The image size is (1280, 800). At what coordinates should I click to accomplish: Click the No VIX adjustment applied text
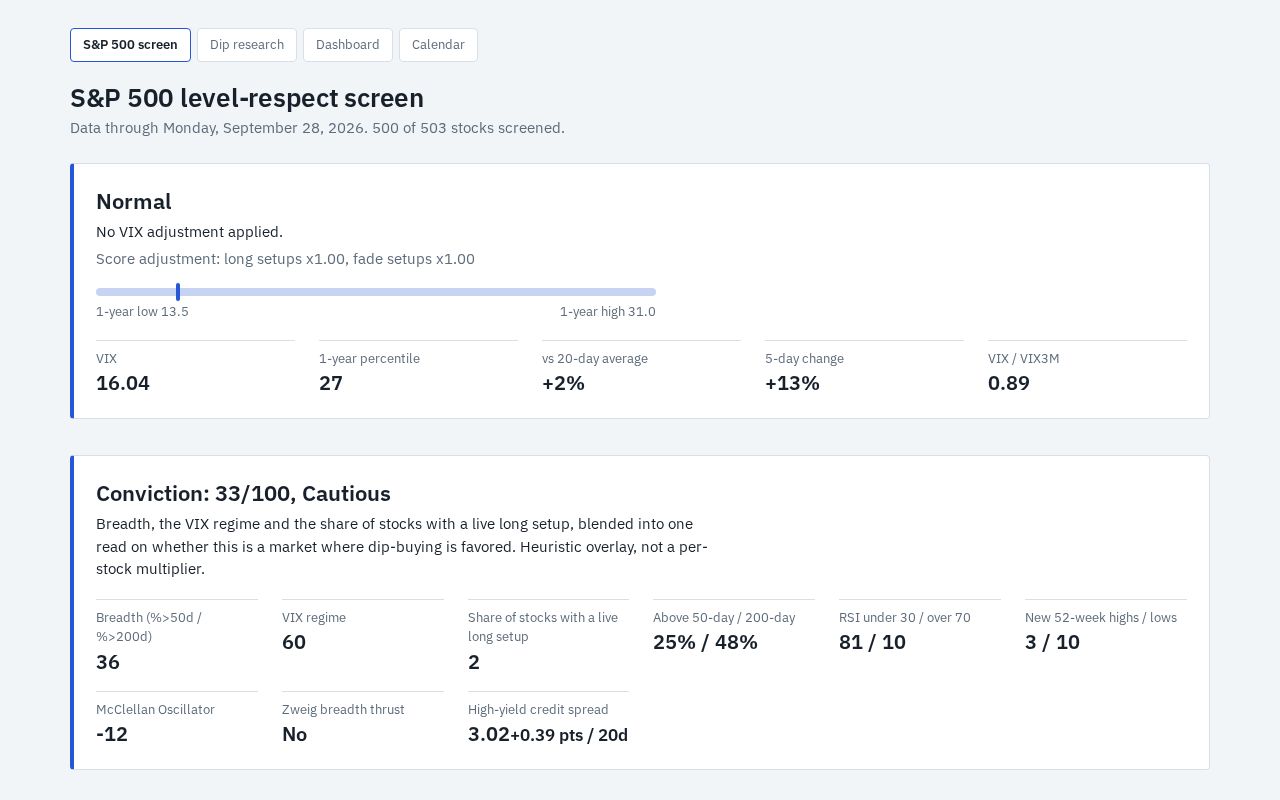[x=189, y=232]
